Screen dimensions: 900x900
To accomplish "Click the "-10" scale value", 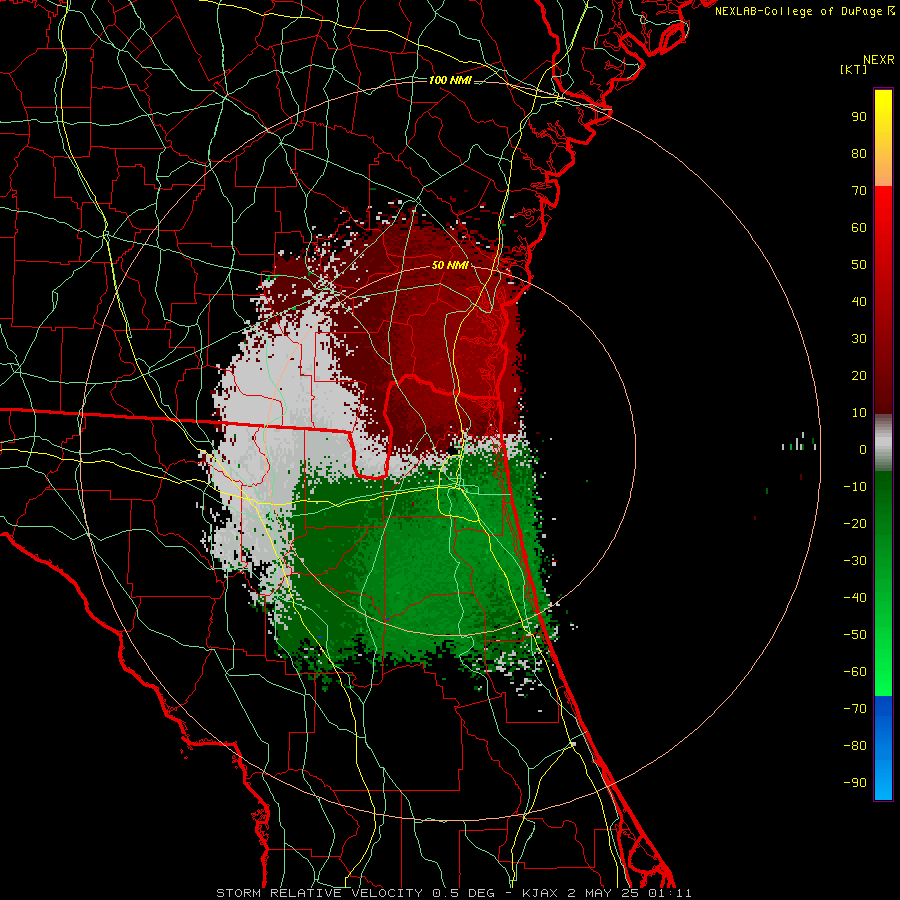I will pyautogui.click(x=855, y=487).
